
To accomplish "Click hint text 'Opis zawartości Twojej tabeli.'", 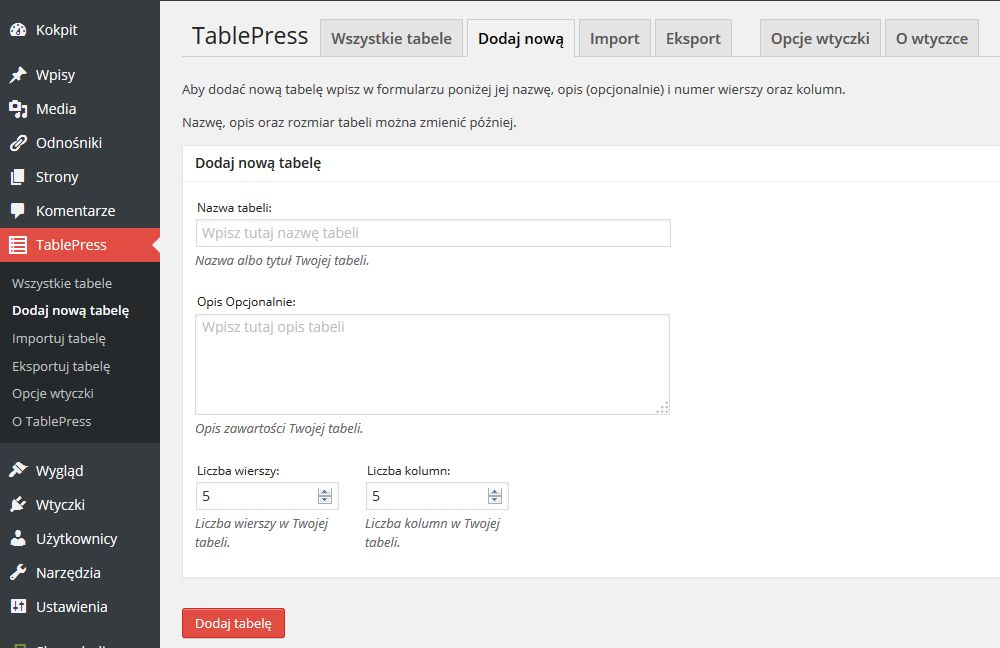I will tap(279, 429).
